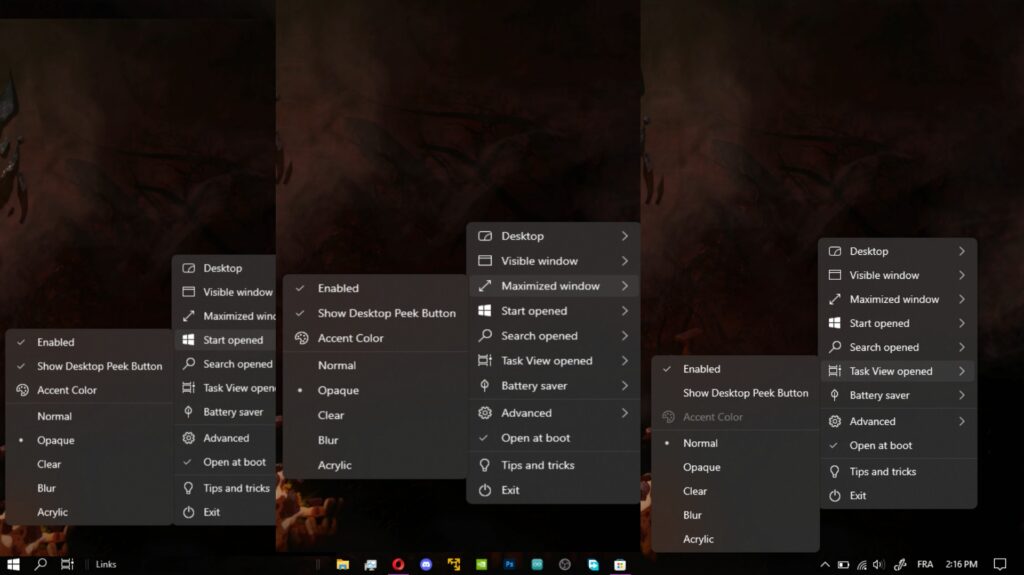Select Normal option in left submenu
This screenshot has width=1024, height=575.
(89, 416)
